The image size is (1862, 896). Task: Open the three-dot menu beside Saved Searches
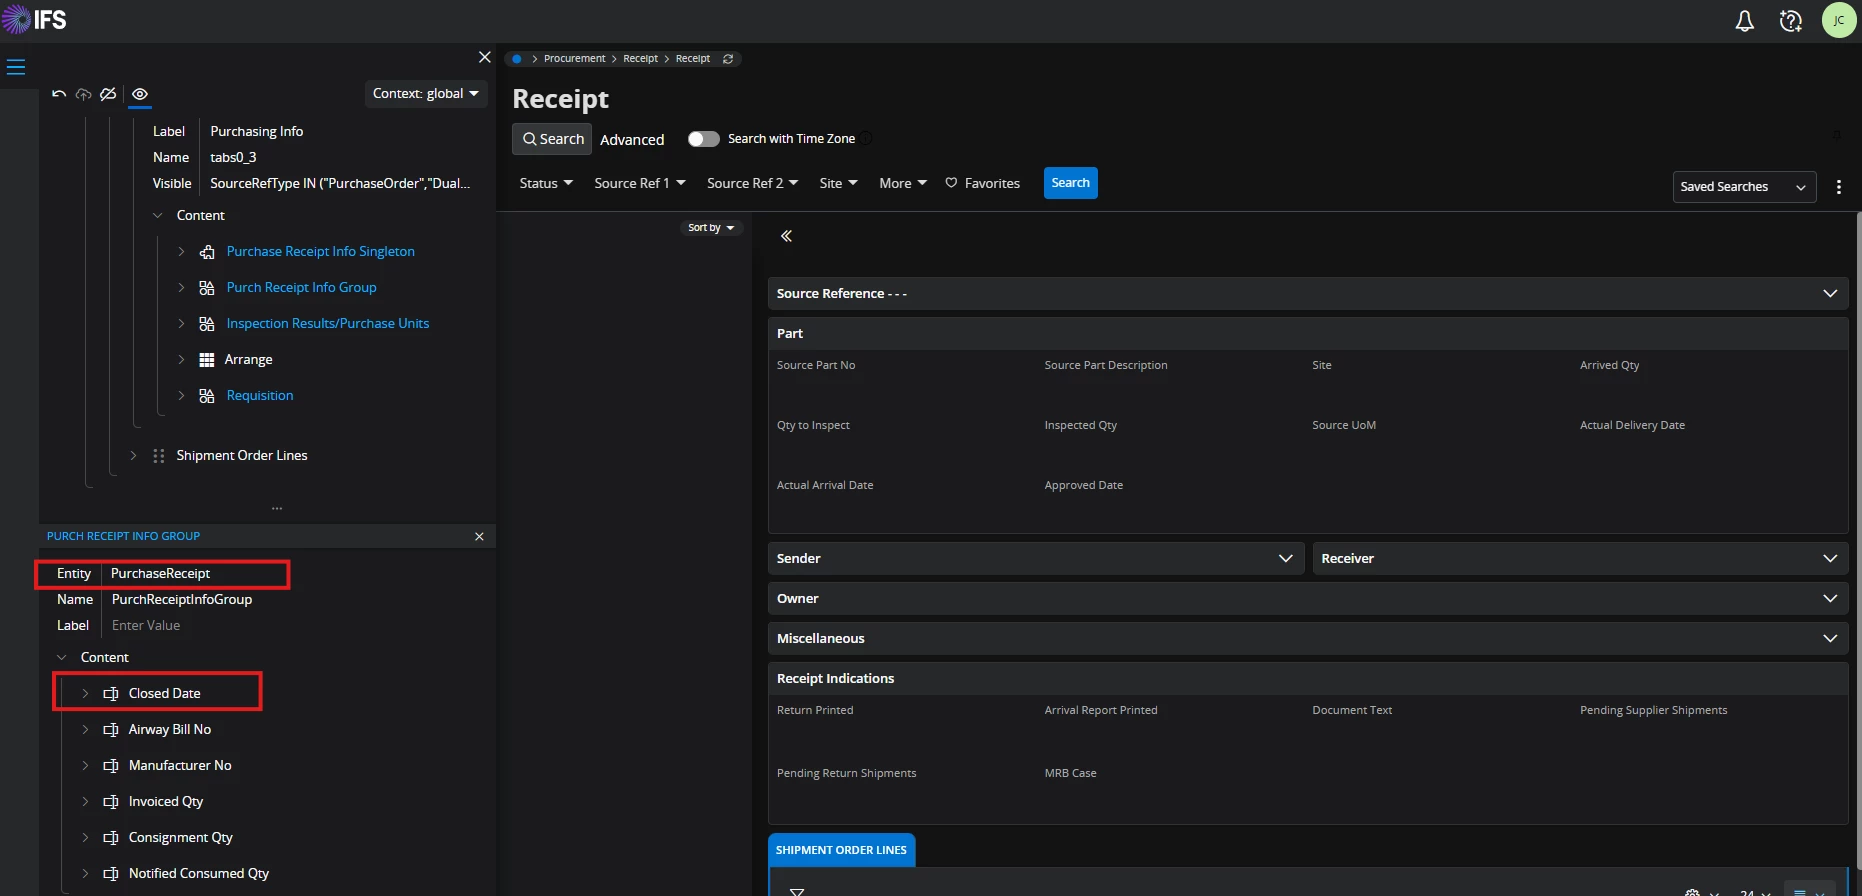pyautogui.click(x=1839, y=187)
